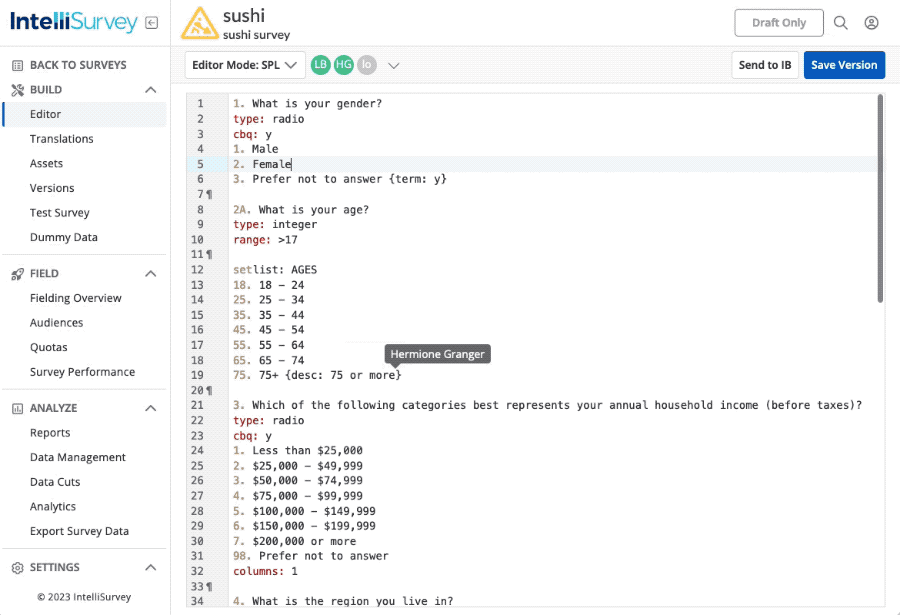Click line '2. Female' in the editor
The width and height of the screenshot is (900, 615).
click(262, 164)
